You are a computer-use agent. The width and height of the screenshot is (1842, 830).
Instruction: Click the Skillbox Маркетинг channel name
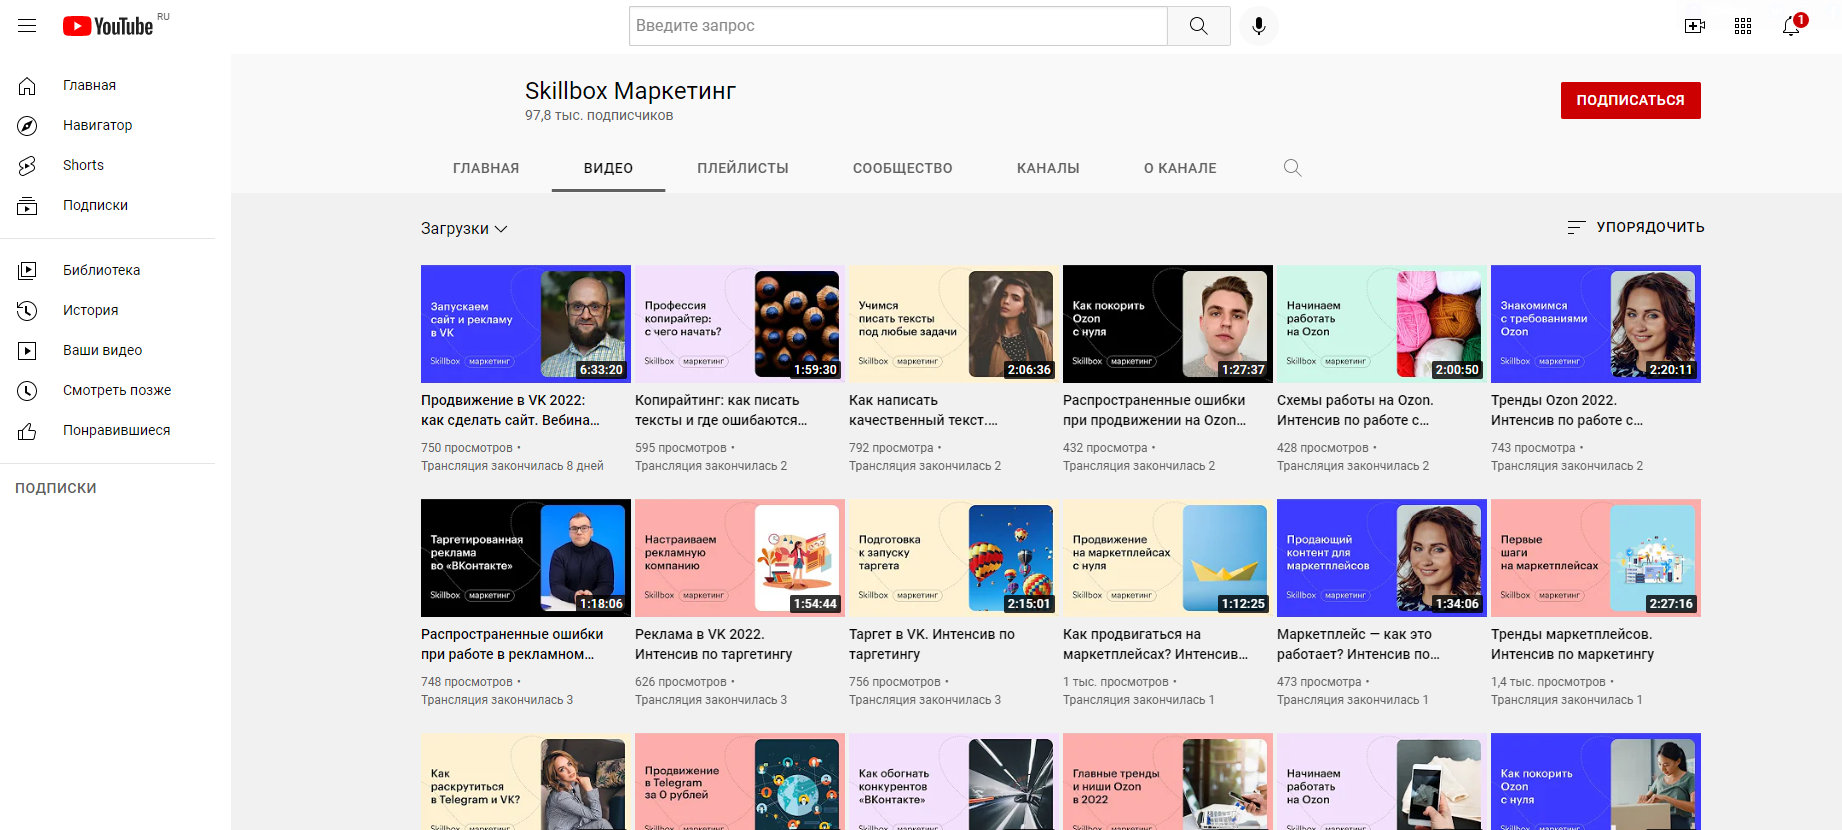tap(630, 91)
